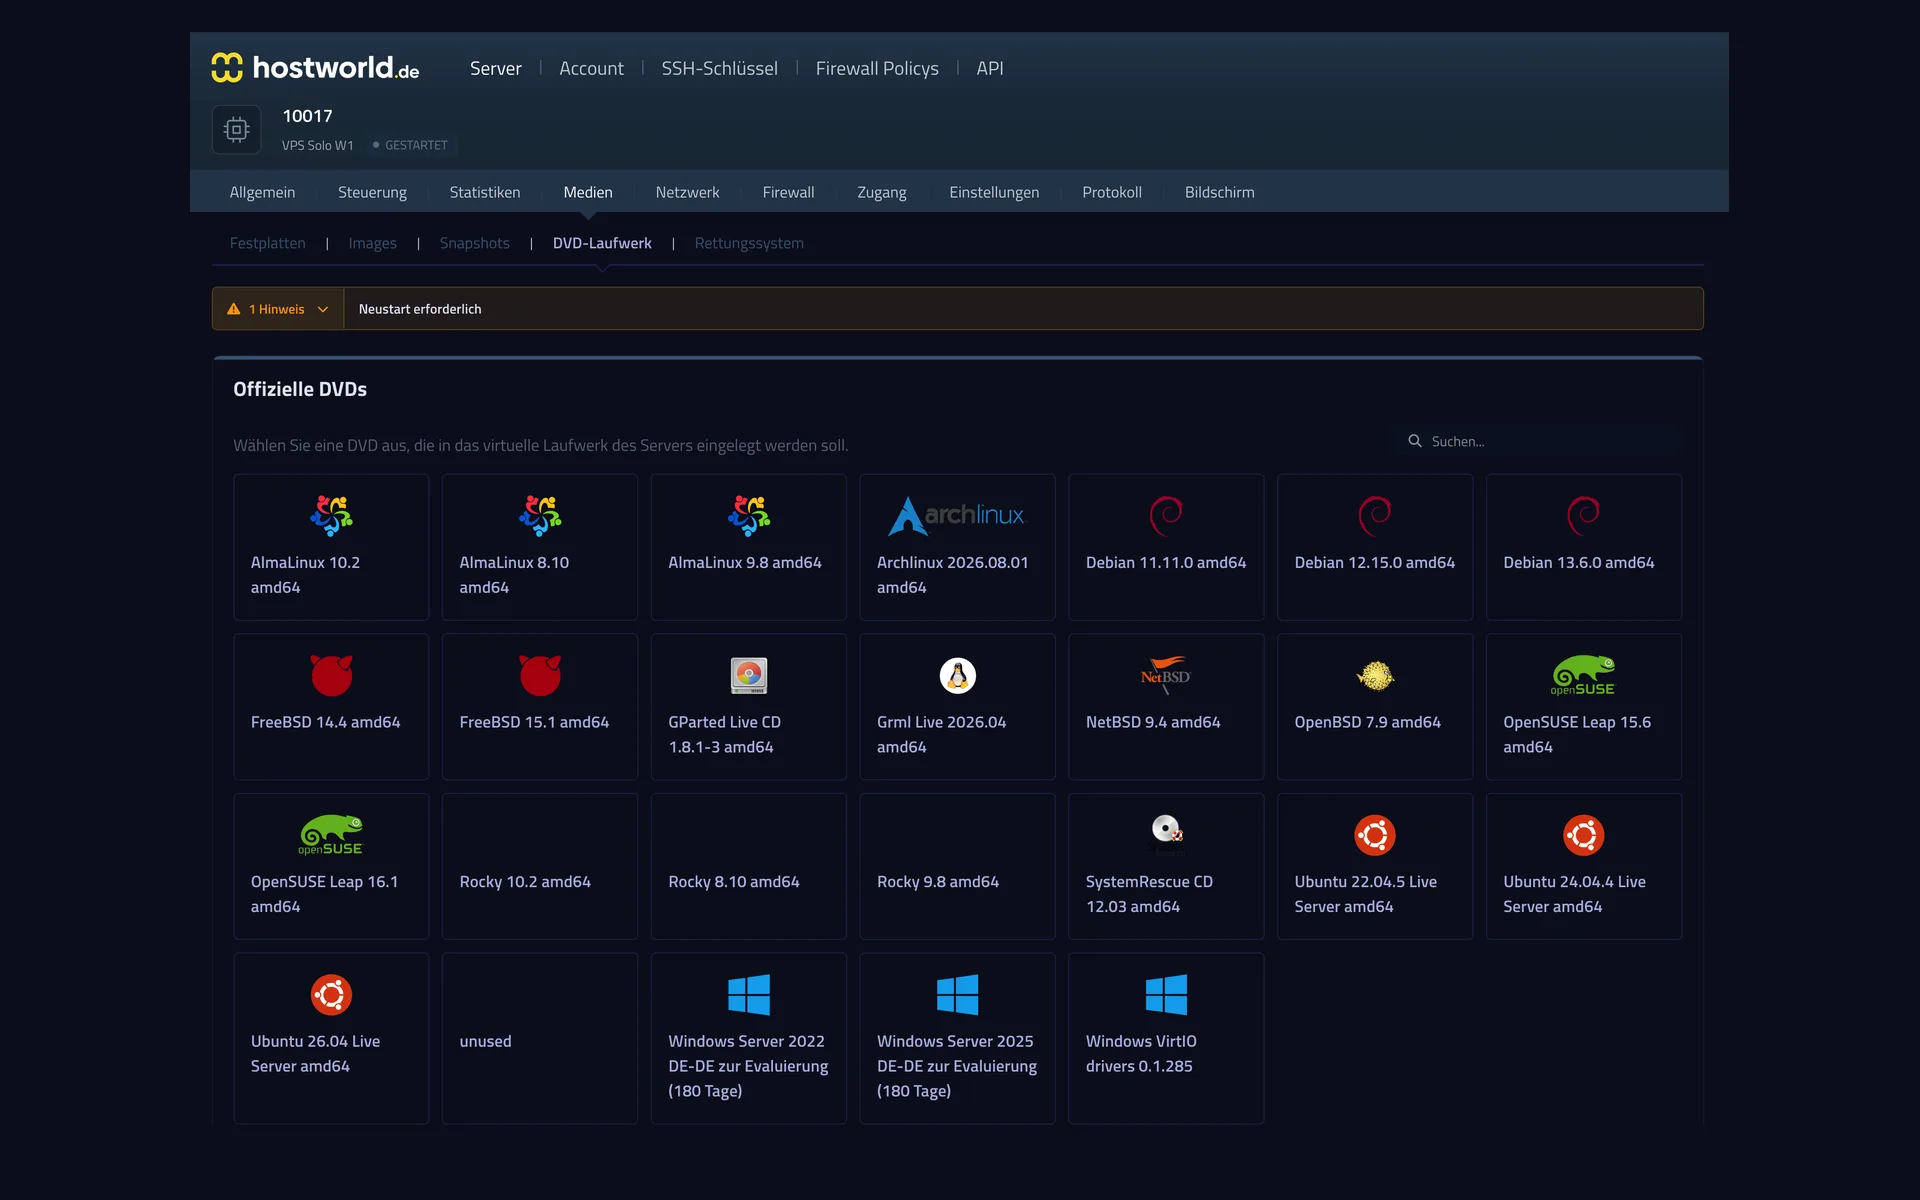Switch to the Protokoll tab
The height and width of the screenshot is (1200, 1920).
[x=1112, y=192]
